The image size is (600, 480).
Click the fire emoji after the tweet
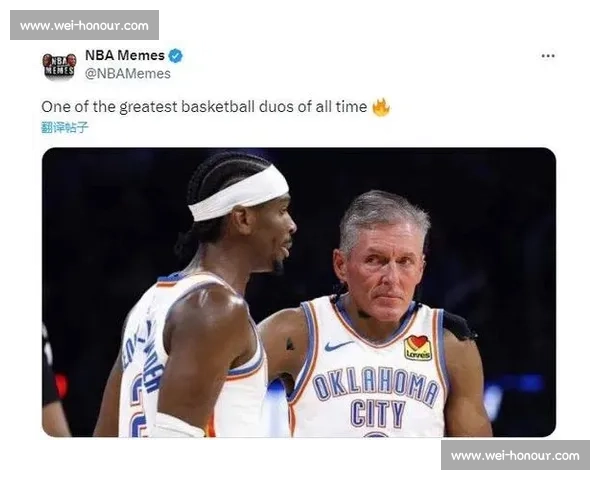pyautogui.click(x=381, y=108)
